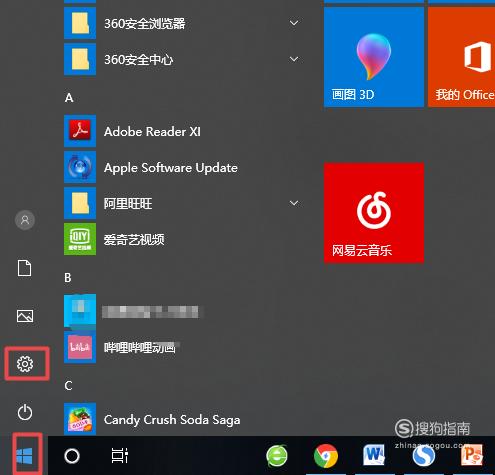
Task: Click the bilibili pink app icon
Action: [x=80, y=347]
